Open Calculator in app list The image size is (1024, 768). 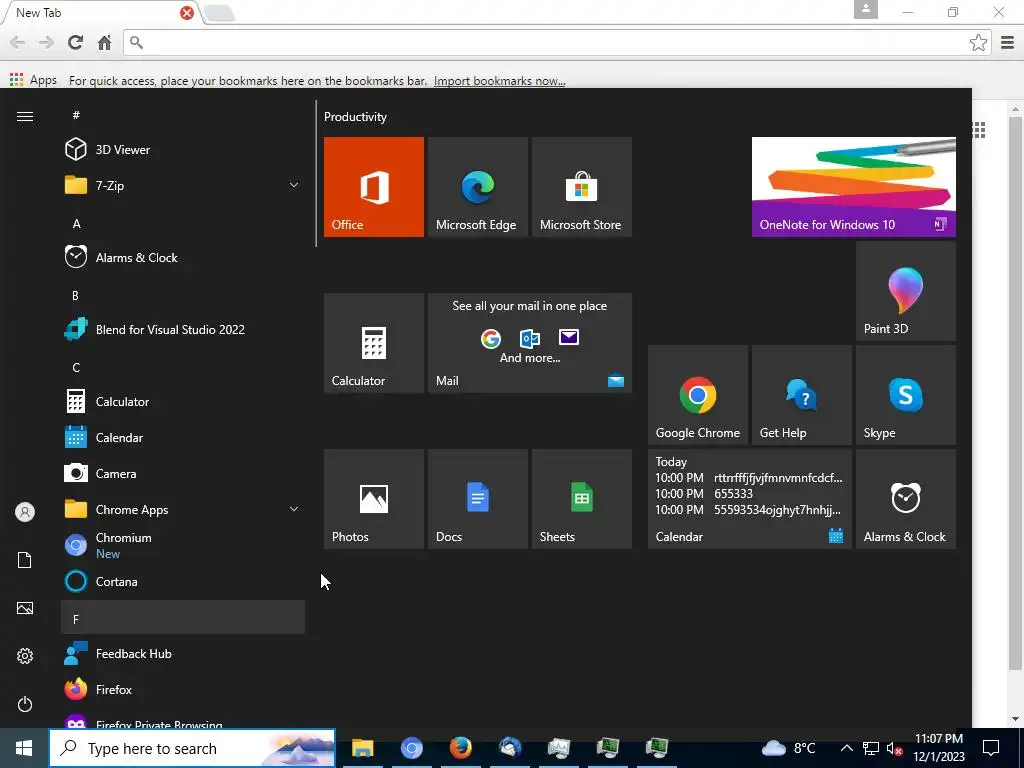coord(183,402)
